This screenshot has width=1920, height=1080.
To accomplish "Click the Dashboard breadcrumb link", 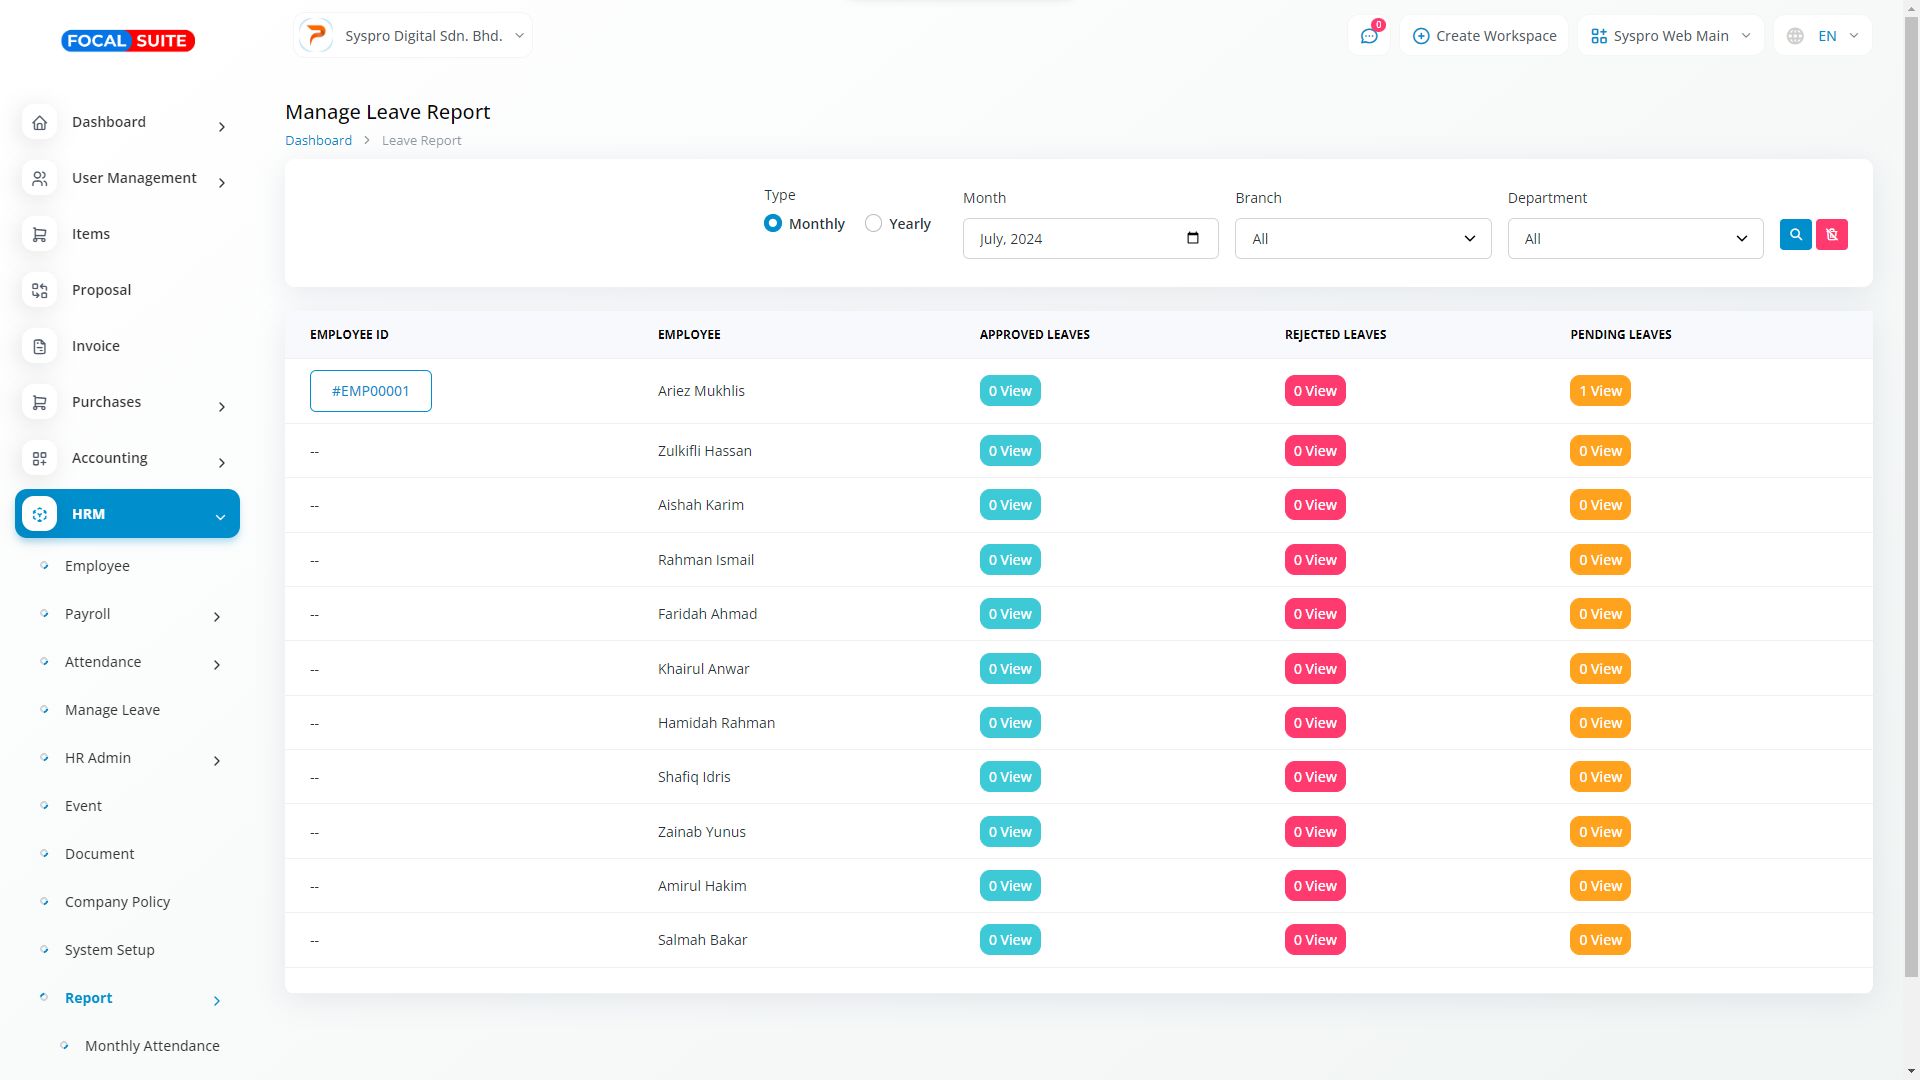I will (318, 141).
